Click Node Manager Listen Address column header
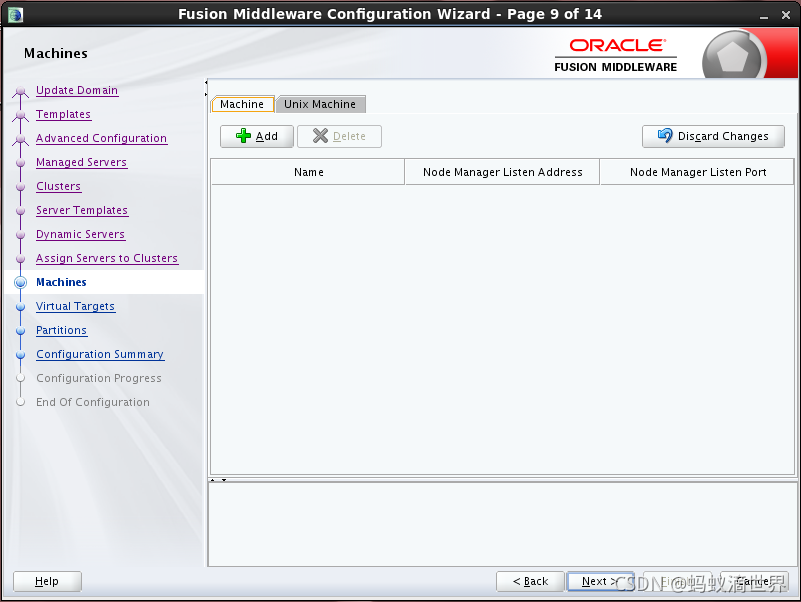The height and width of the screenshot is (602, 801). coord(502,172)
